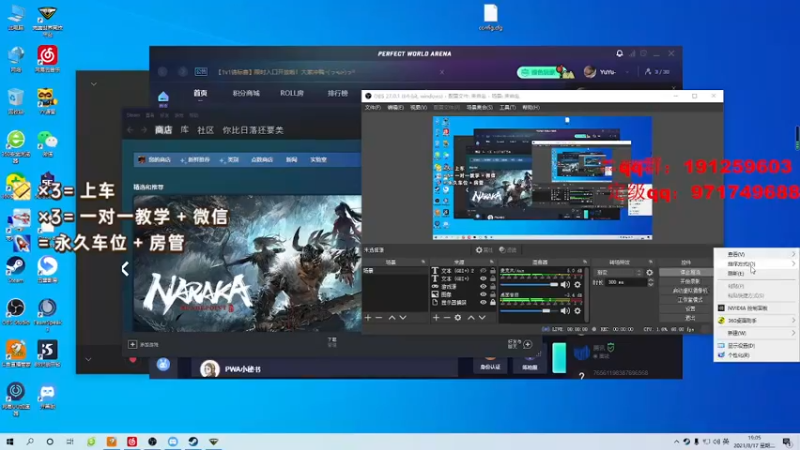This screenshot has height=450, width=800.
Task: Click OBS preview canvas thumbnail
Action: [542, 178]
